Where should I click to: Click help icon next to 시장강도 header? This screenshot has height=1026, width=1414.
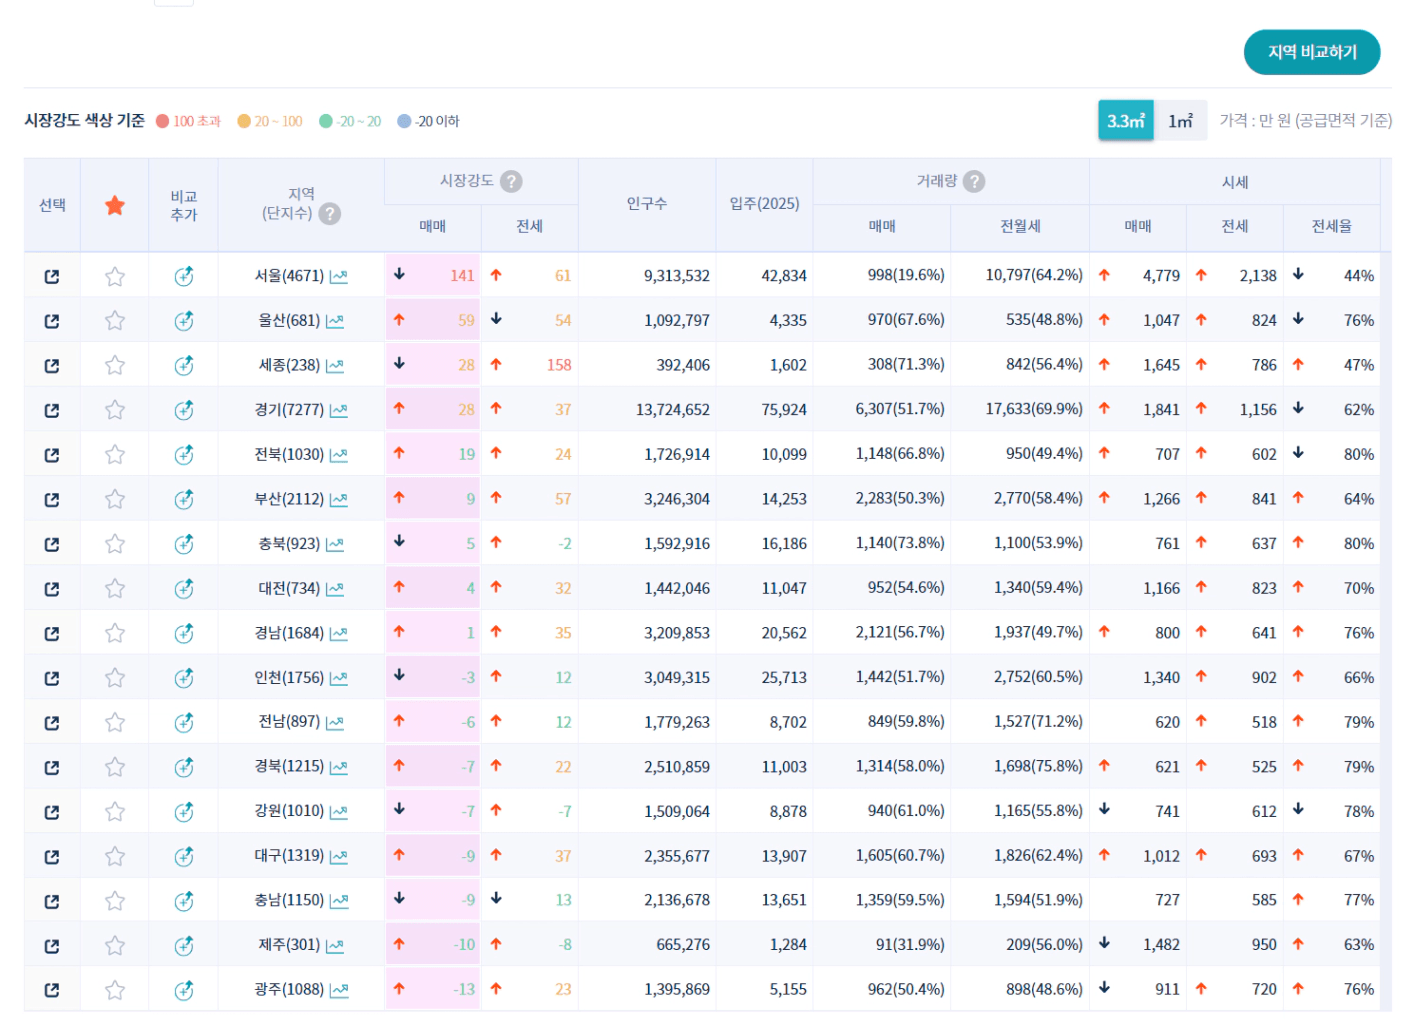(511, 181)
